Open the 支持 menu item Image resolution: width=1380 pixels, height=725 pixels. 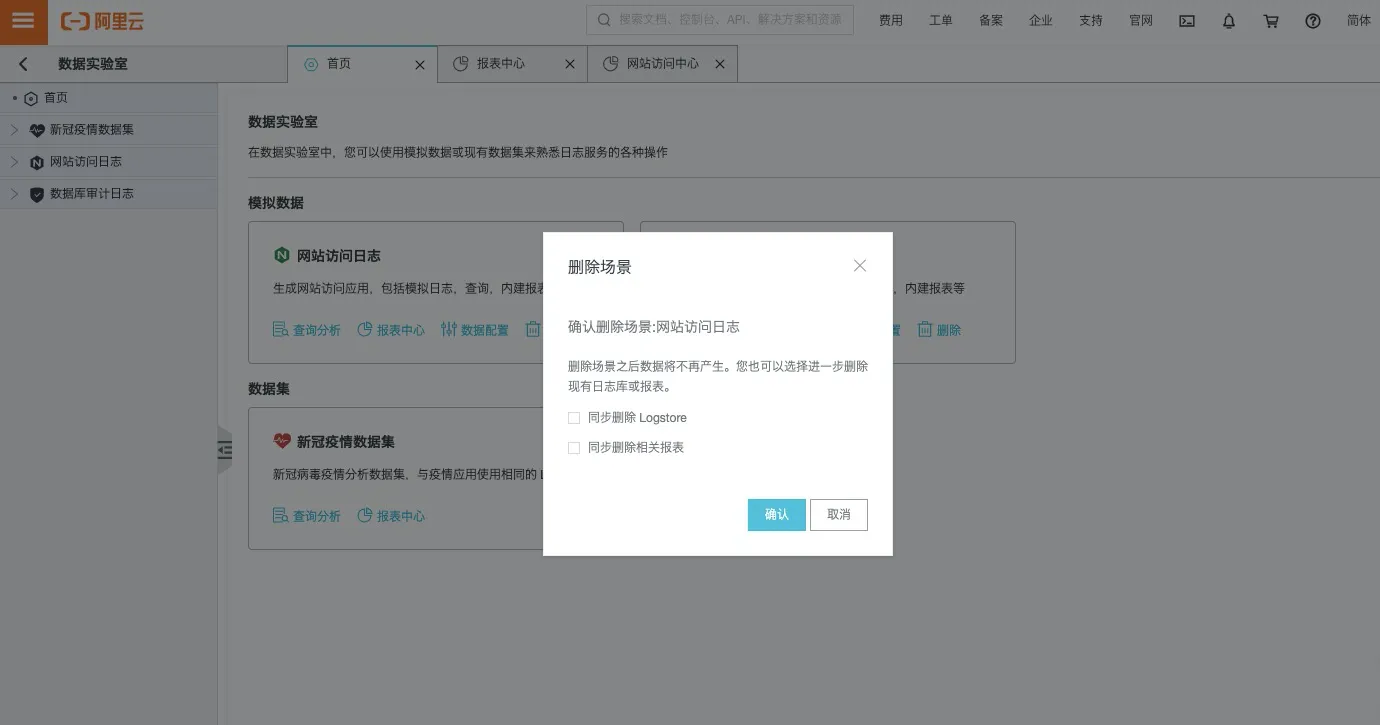pos(1091,21)
